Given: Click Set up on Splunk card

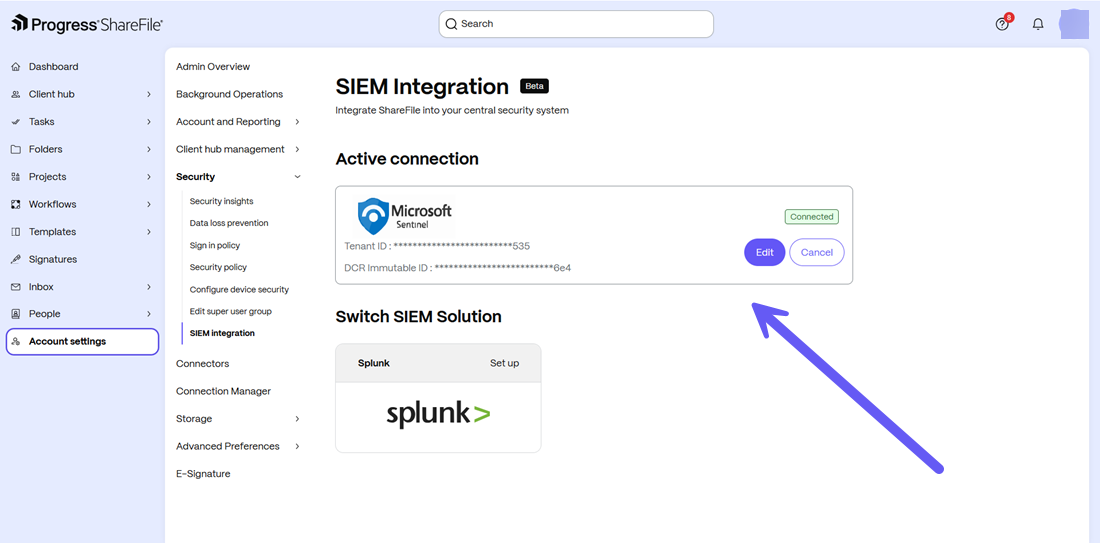Looking at the screenshot, I should [504, 363].
